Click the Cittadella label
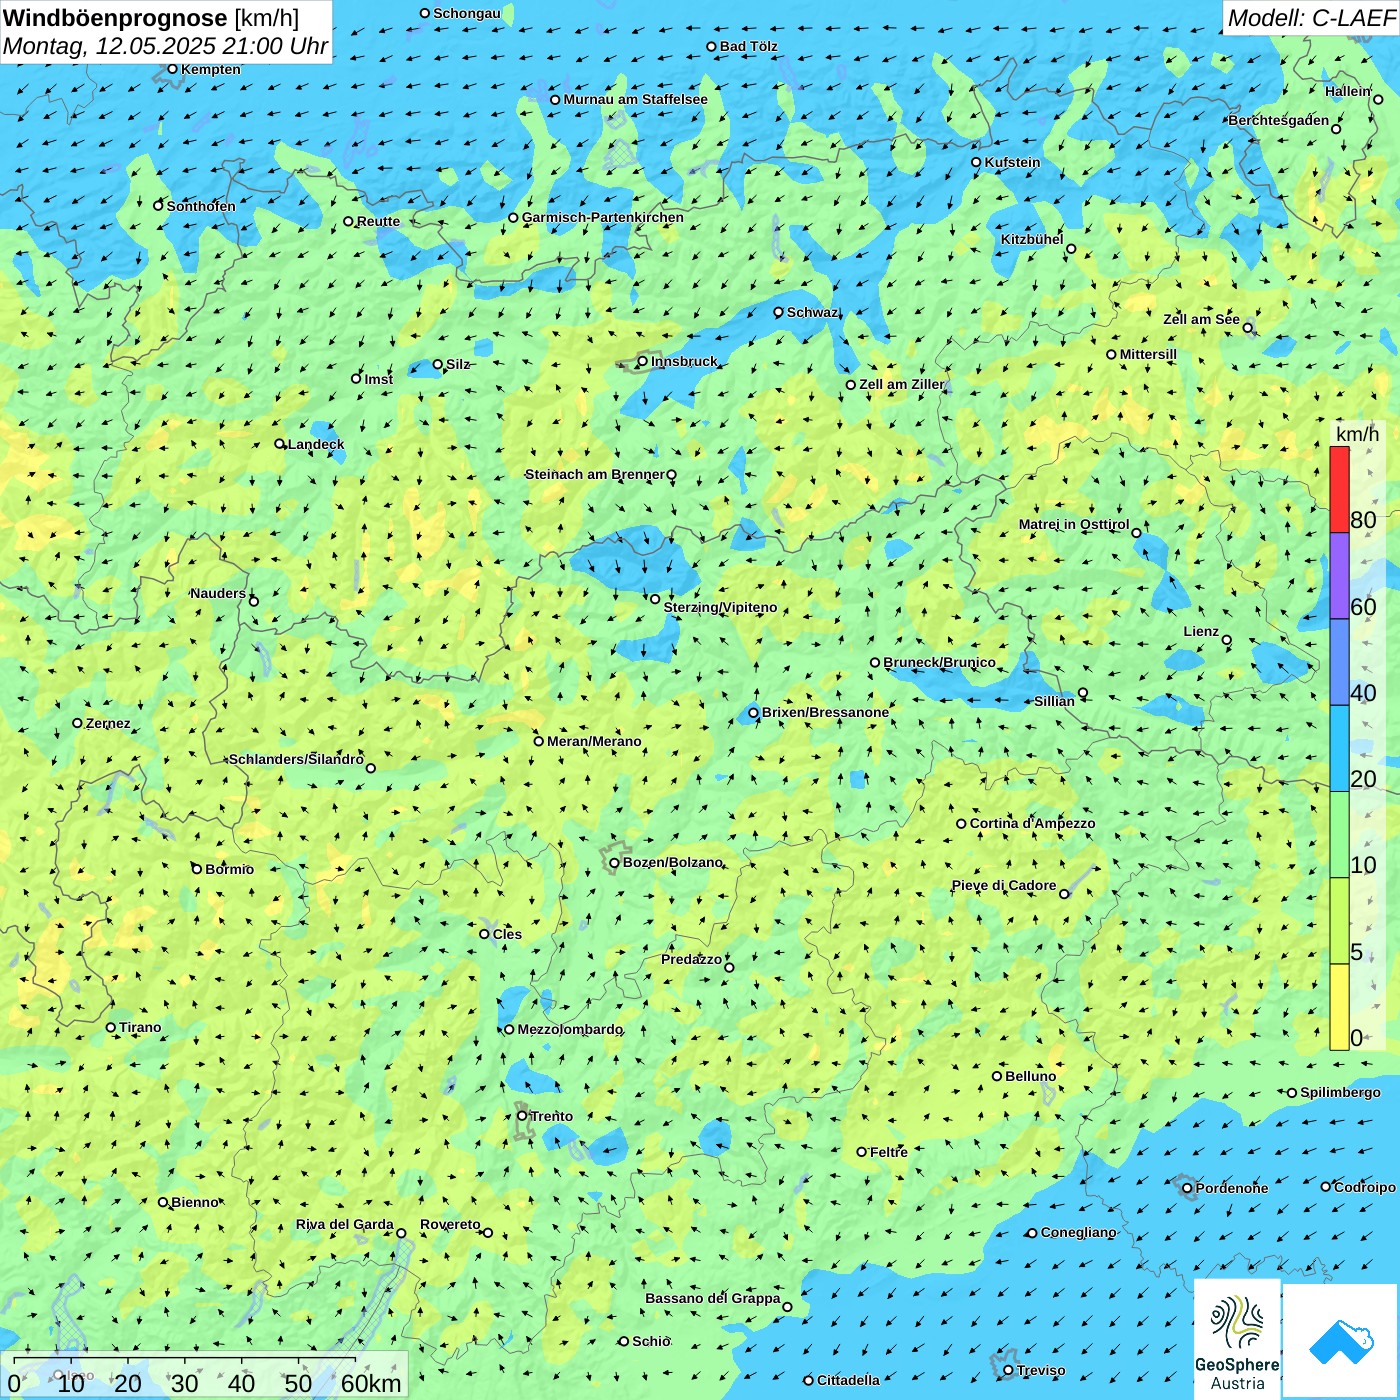This screenshot has width=1400, height=1400. click(x=848, y=1380)
